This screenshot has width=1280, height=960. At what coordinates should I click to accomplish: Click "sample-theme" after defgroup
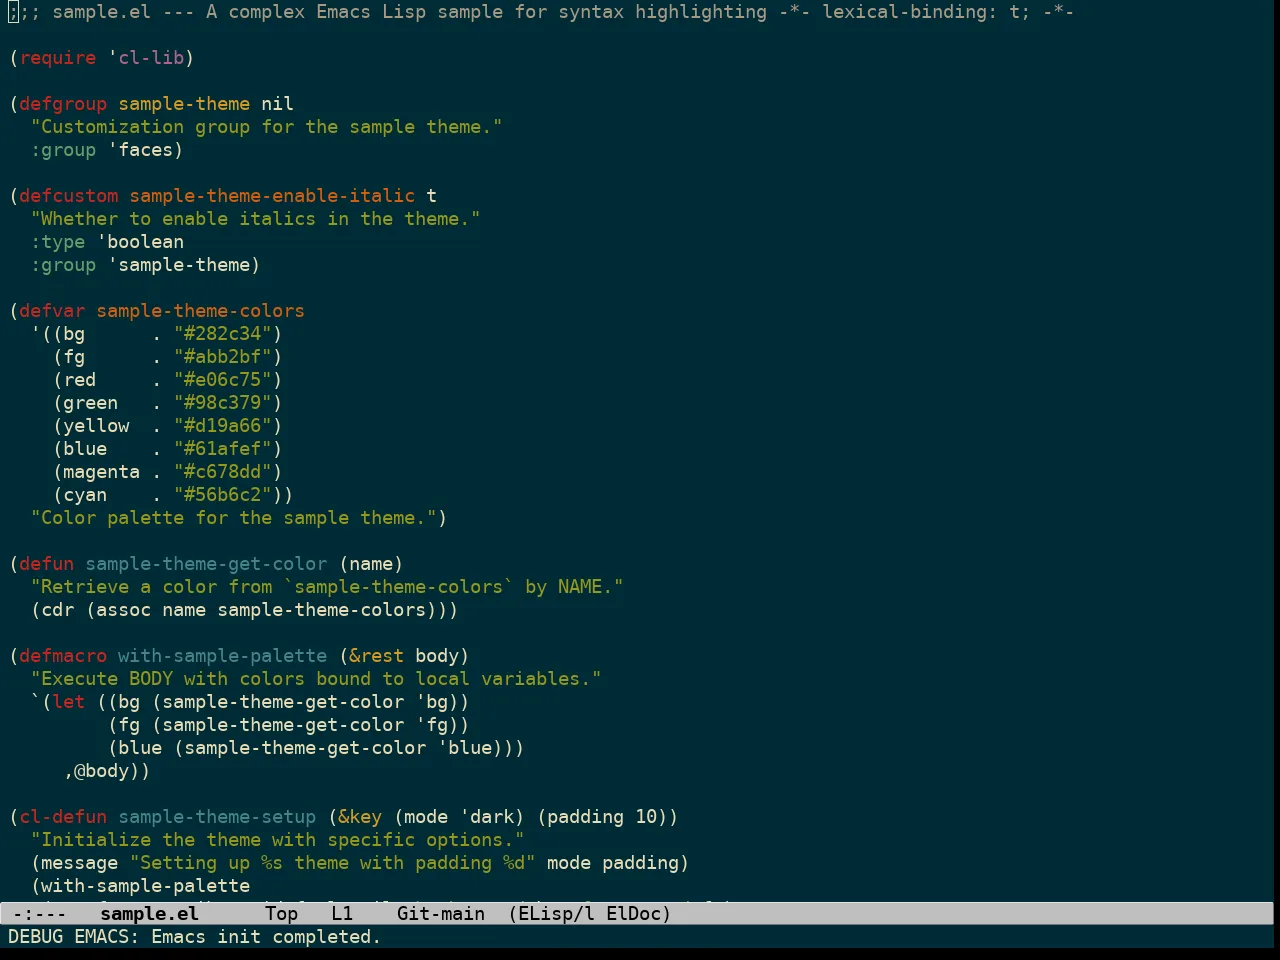[x=184, y=104]
